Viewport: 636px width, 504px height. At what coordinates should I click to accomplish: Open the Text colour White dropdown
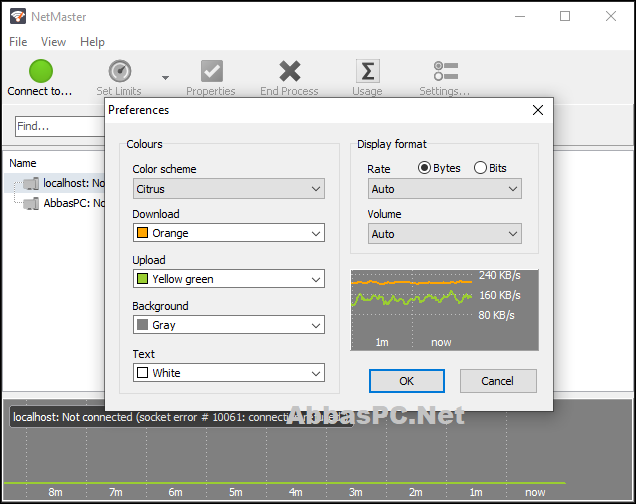(229, 373)
